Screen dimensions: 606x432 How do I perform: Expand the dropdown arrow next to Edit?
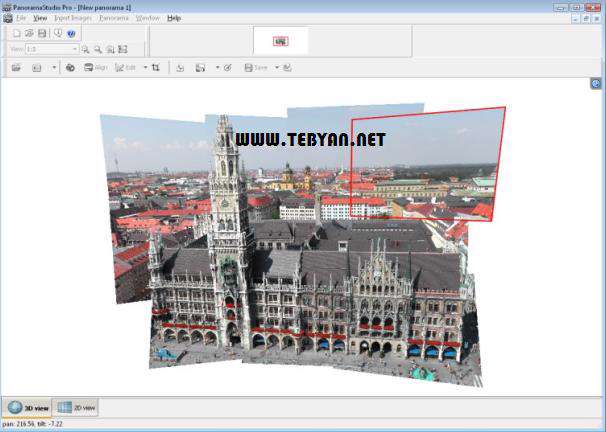(145, 68)
